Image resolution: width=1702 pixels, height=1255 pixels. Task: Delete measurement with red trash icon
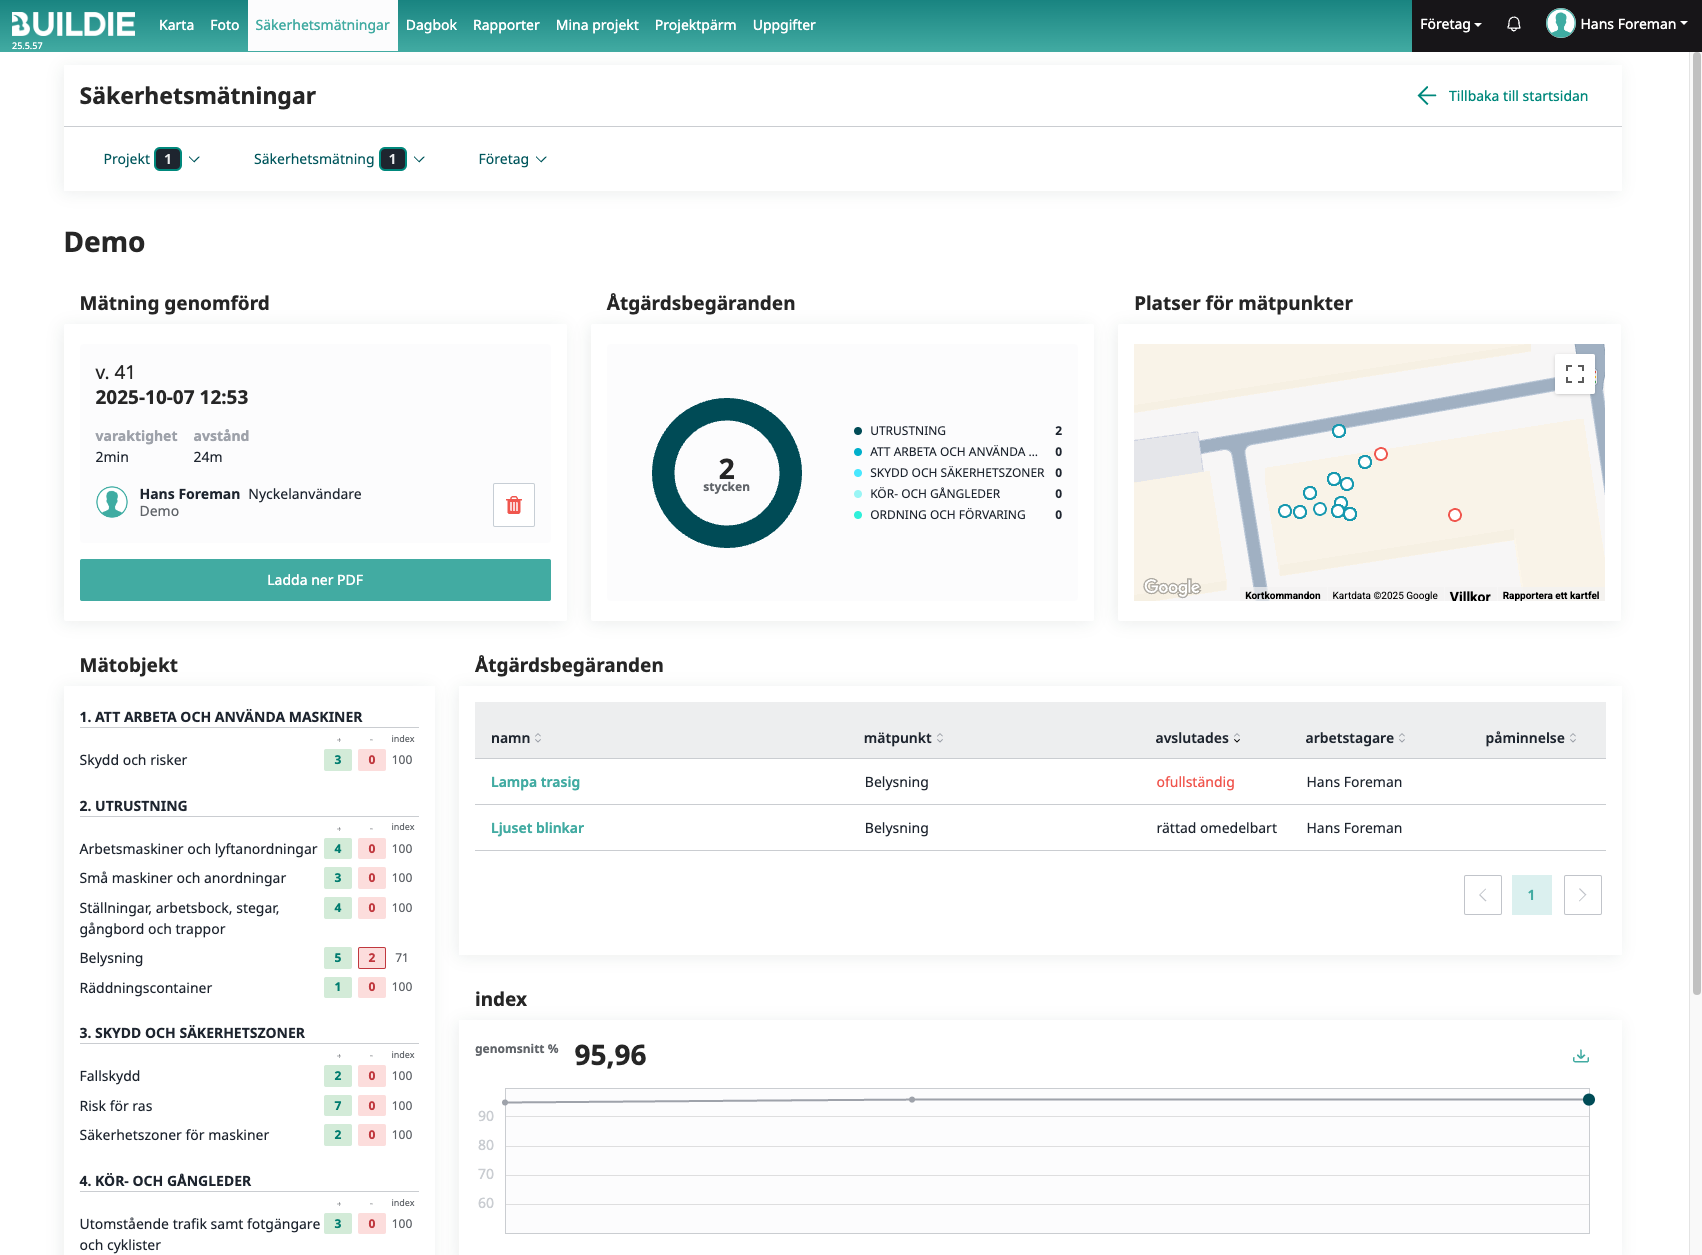pyautogui.click(x=513, y=505)
